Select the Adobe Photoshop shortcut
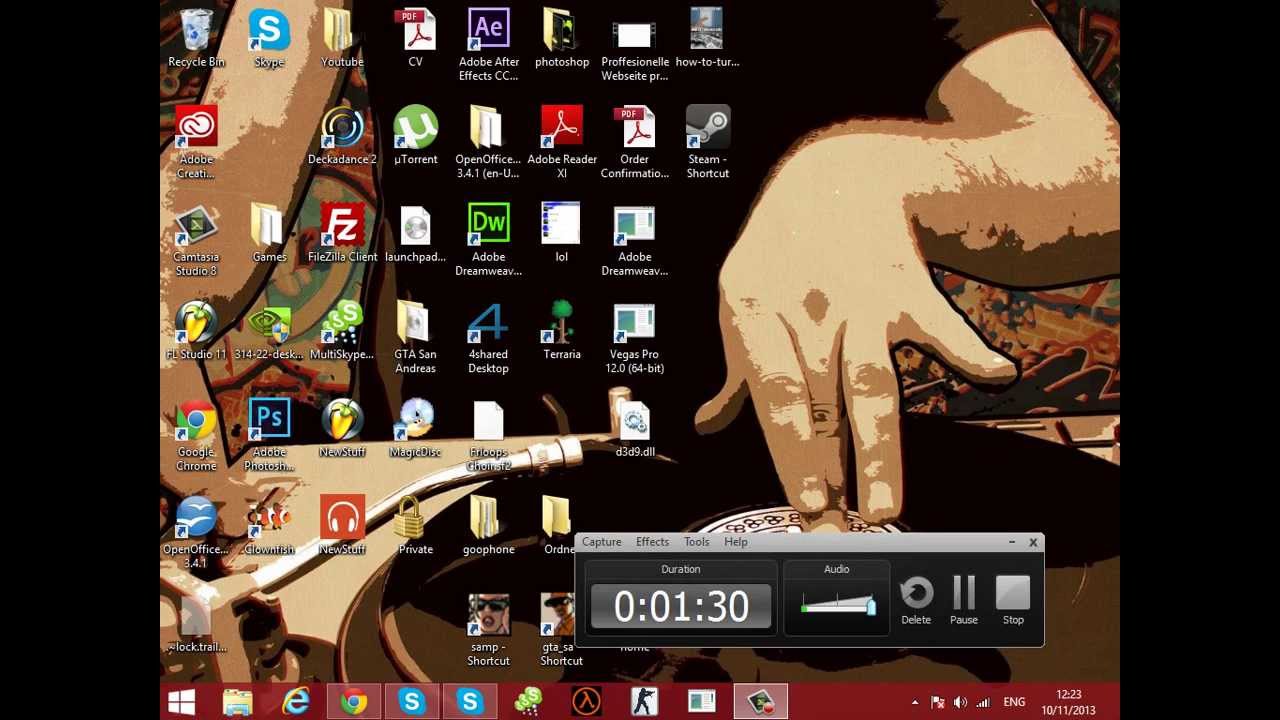1280x720 pixels. pos(269,436)
